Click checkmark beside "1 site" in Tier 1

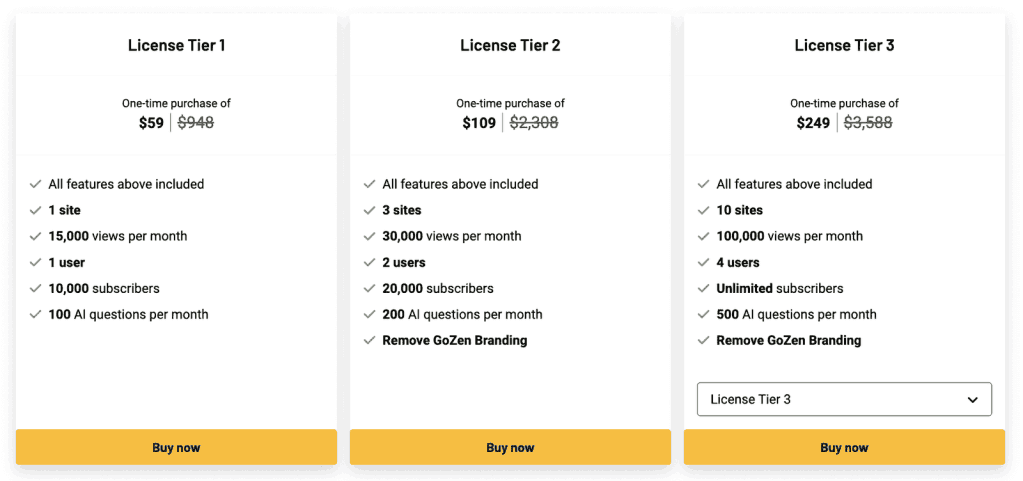[x=35, y=211]
